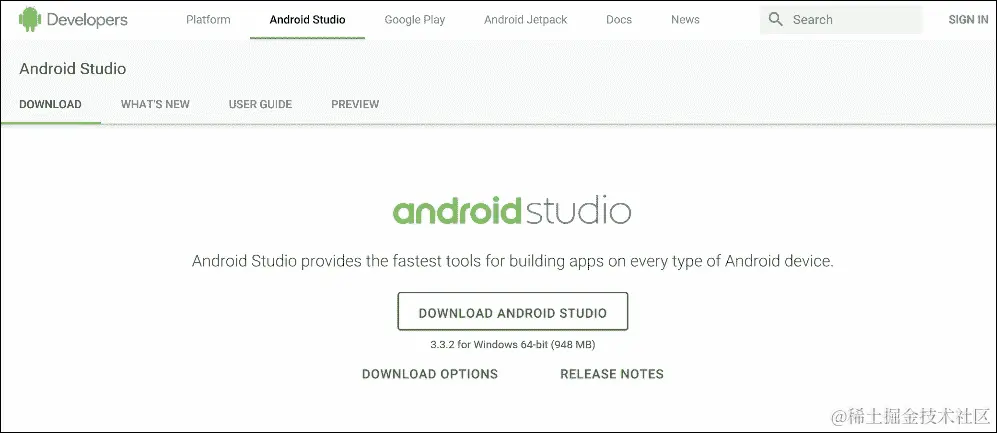This screenshot has height=433, width=997.
Task: Open News in top navigation
Action: click(x=685, y=20)
